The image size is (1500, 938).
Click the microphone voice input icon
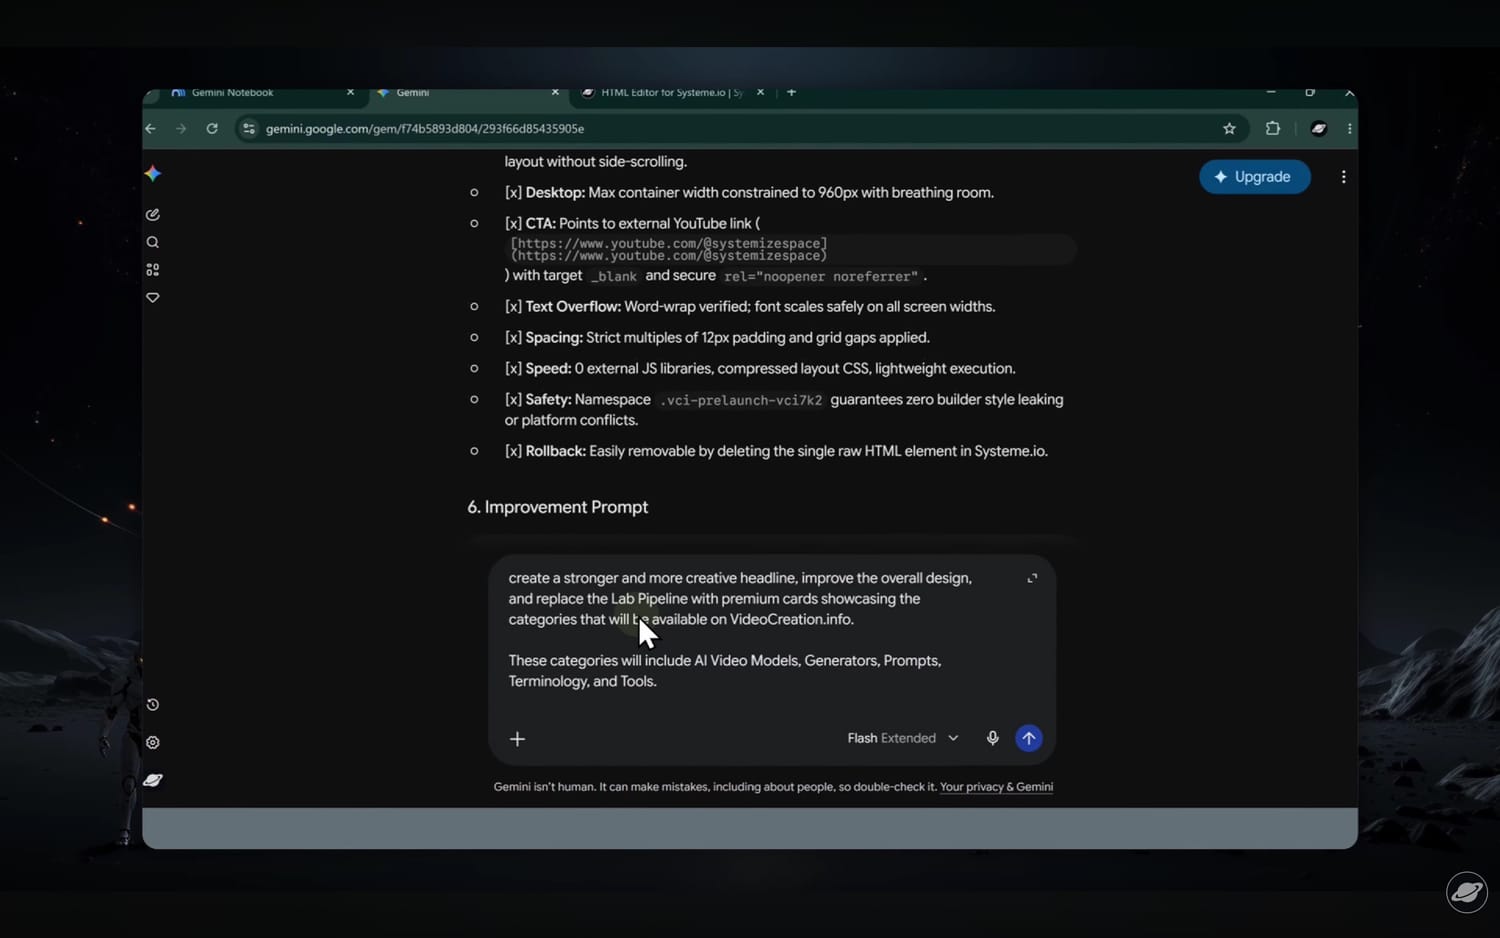pos(992,738)
